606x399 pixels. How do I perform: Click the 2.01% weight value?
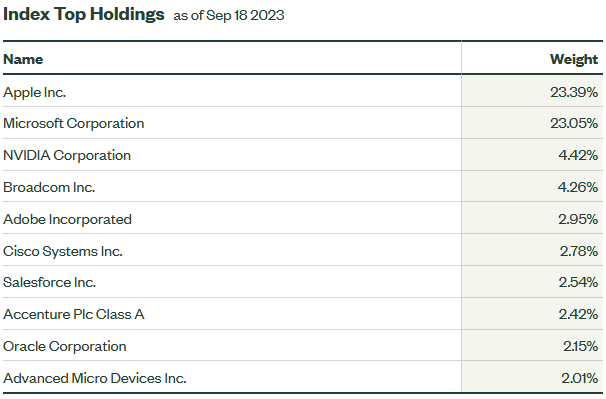[x=579, y=378]
